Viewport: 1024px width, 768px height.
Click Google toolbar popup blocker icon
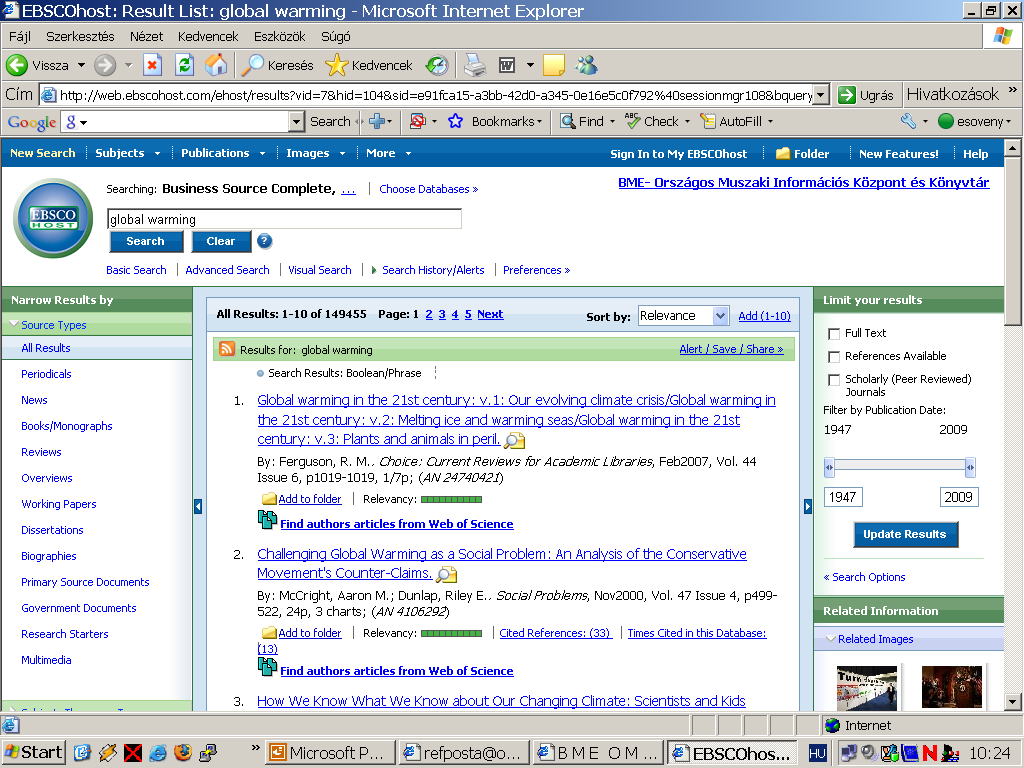417,121
